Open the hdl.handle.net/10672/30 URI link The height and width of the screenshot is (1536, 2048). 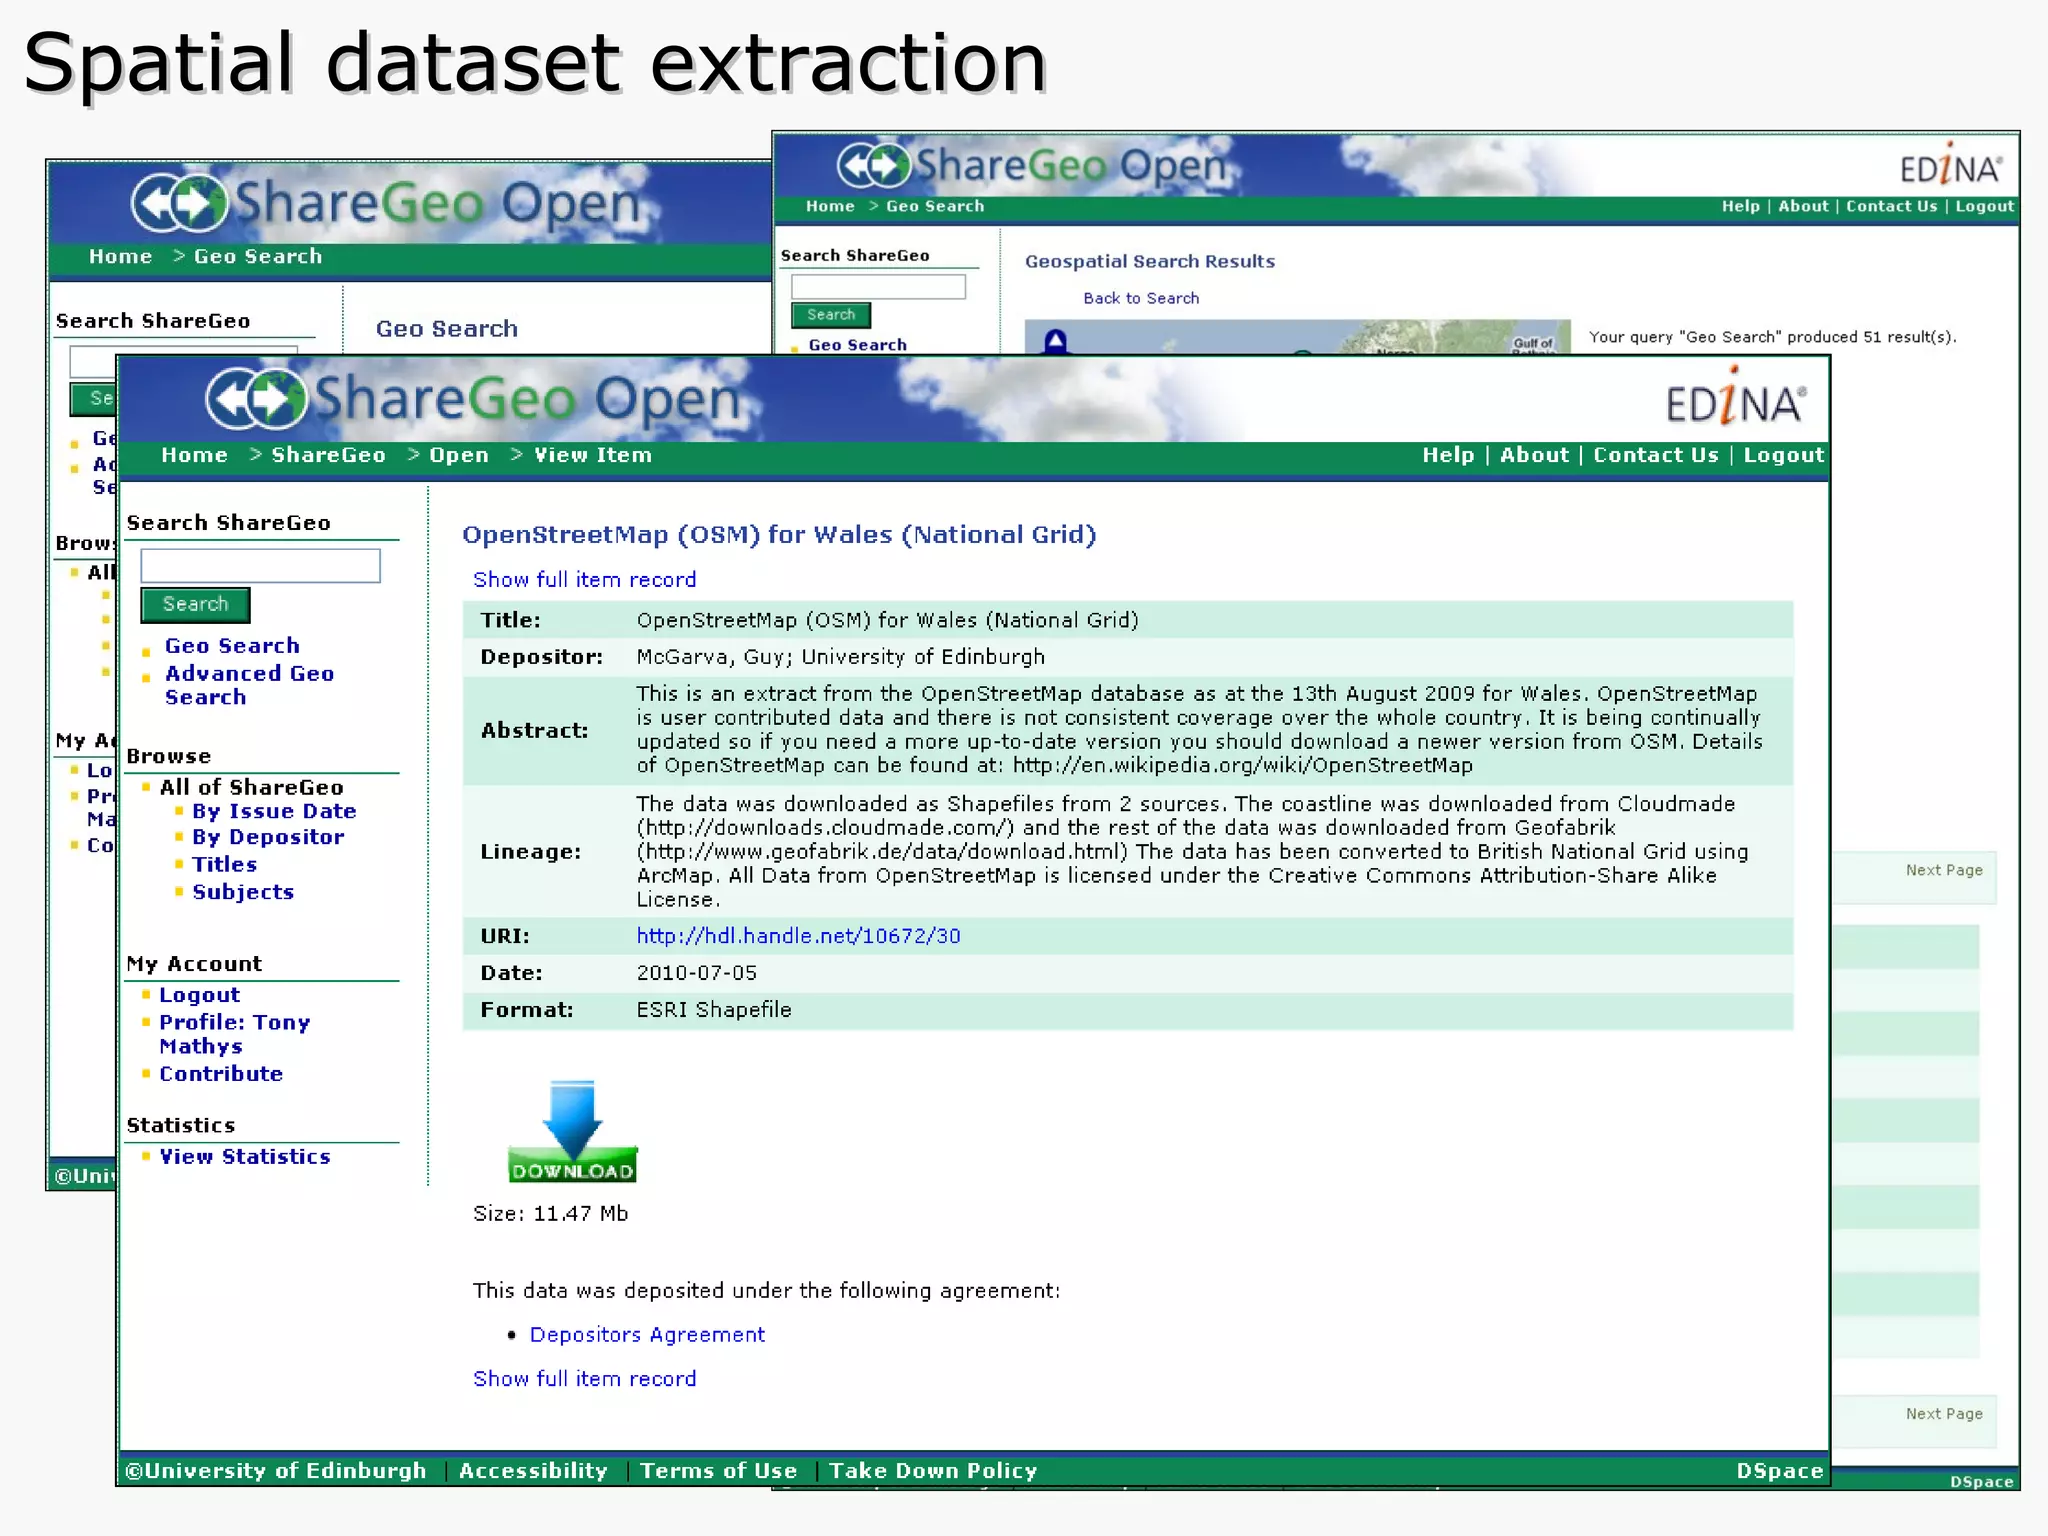point(798,936)
